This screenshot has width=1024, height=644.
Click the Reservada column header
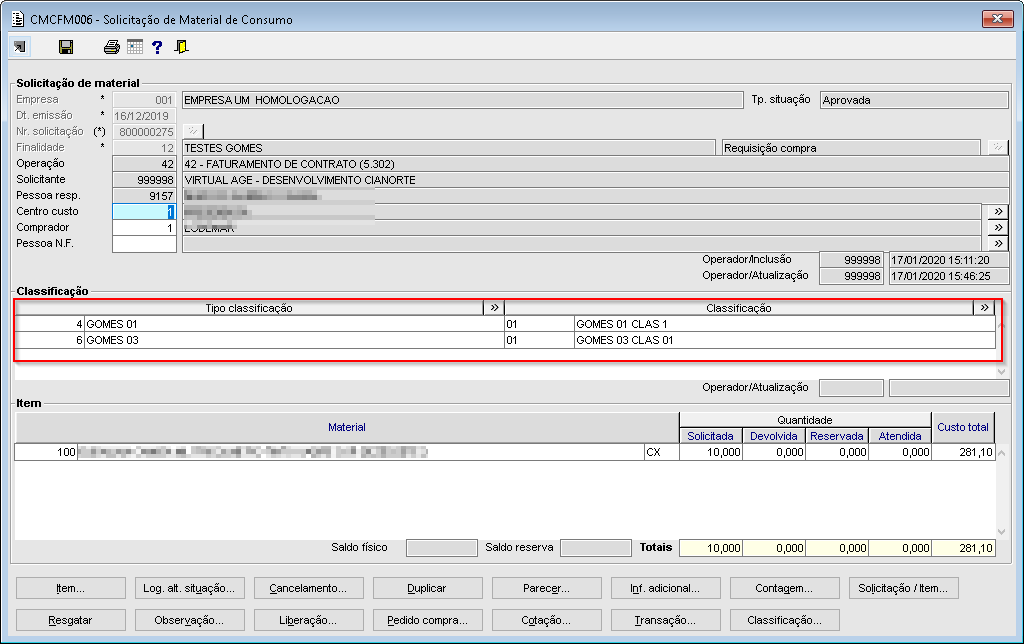[837, 436]
